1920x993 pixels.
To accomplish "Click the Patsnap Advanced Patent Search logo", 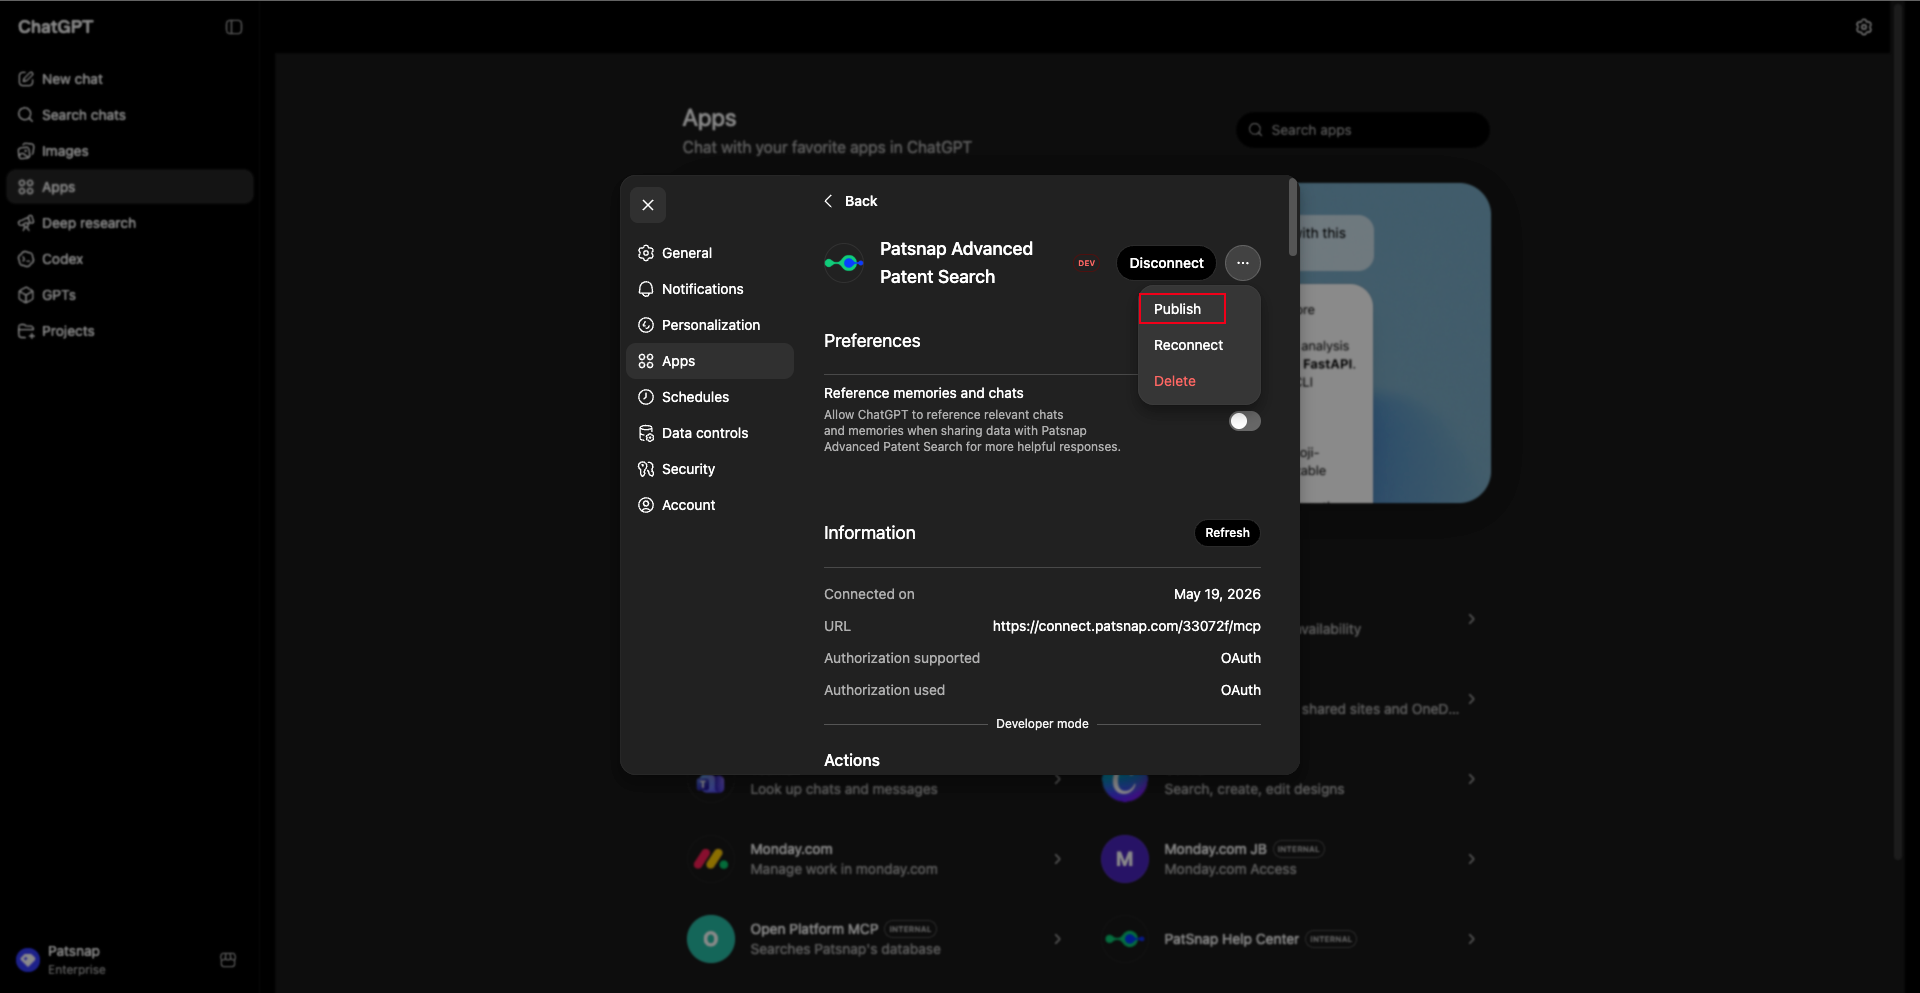I will (x=844, y=263).
